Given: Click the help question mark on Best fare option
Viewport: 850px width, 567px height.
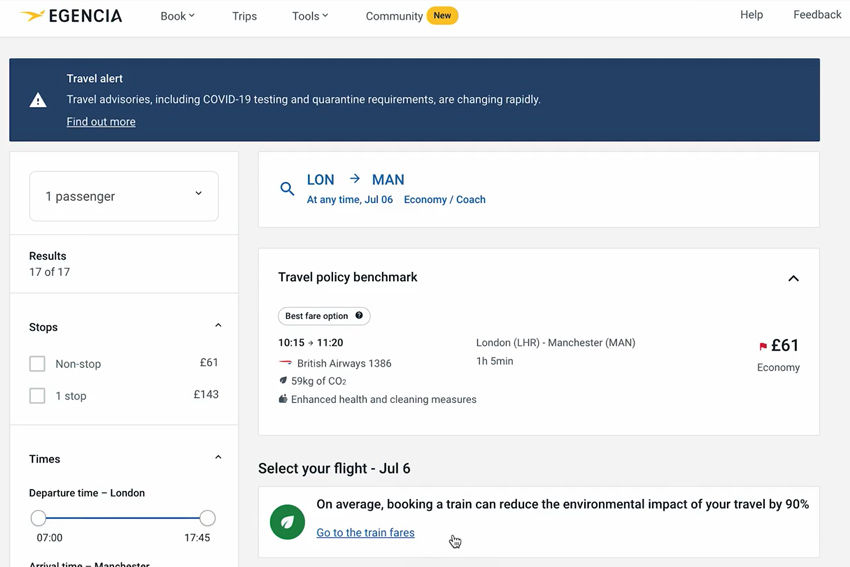Looking at the screenshot, I should click(x=359, y=315).
